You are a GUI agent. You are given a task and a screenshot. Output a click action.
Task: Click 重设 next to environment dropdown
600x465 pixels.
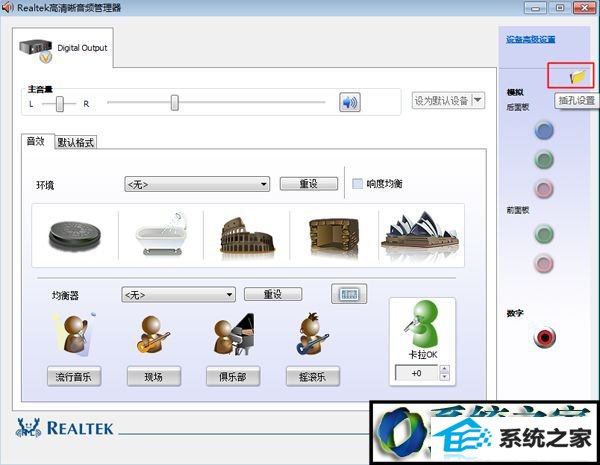[309, 184]
